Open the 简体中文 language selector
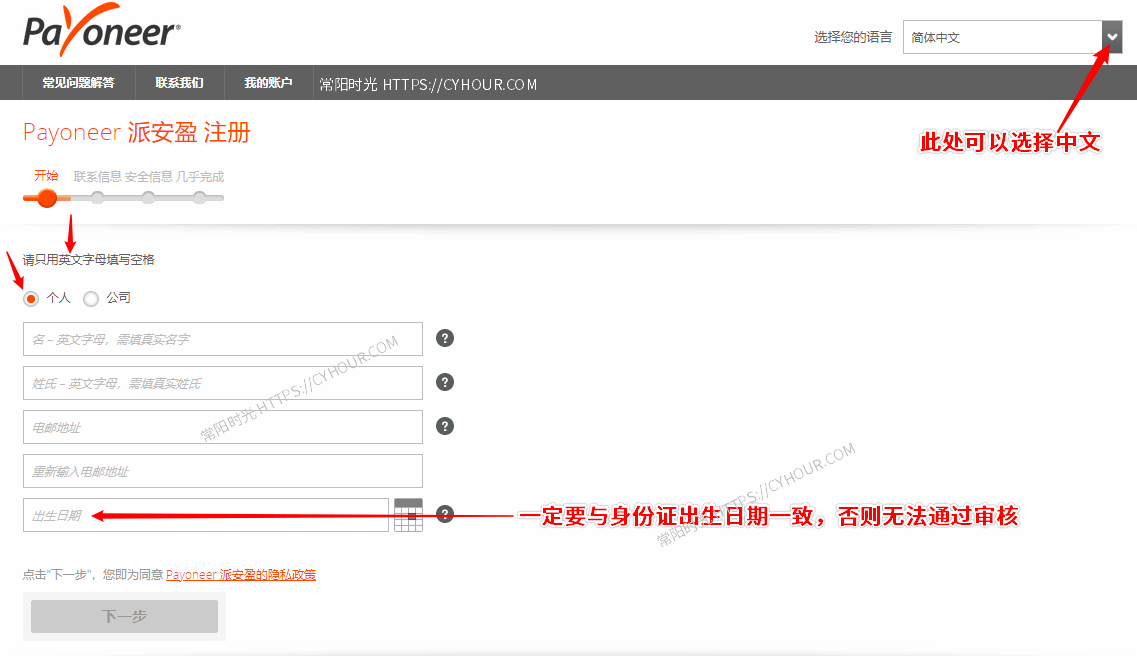1137x656 pixels. click(1012, 37)
